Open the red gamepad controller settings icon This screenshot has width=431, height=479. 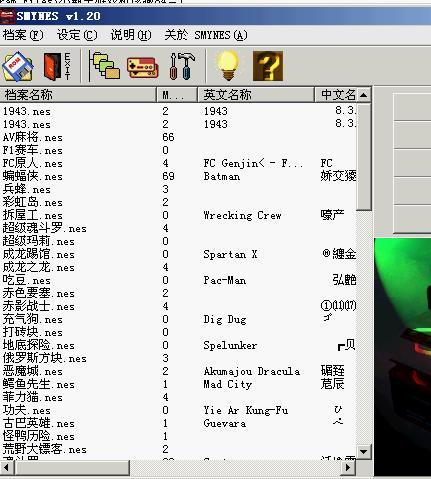coord(142,67)
